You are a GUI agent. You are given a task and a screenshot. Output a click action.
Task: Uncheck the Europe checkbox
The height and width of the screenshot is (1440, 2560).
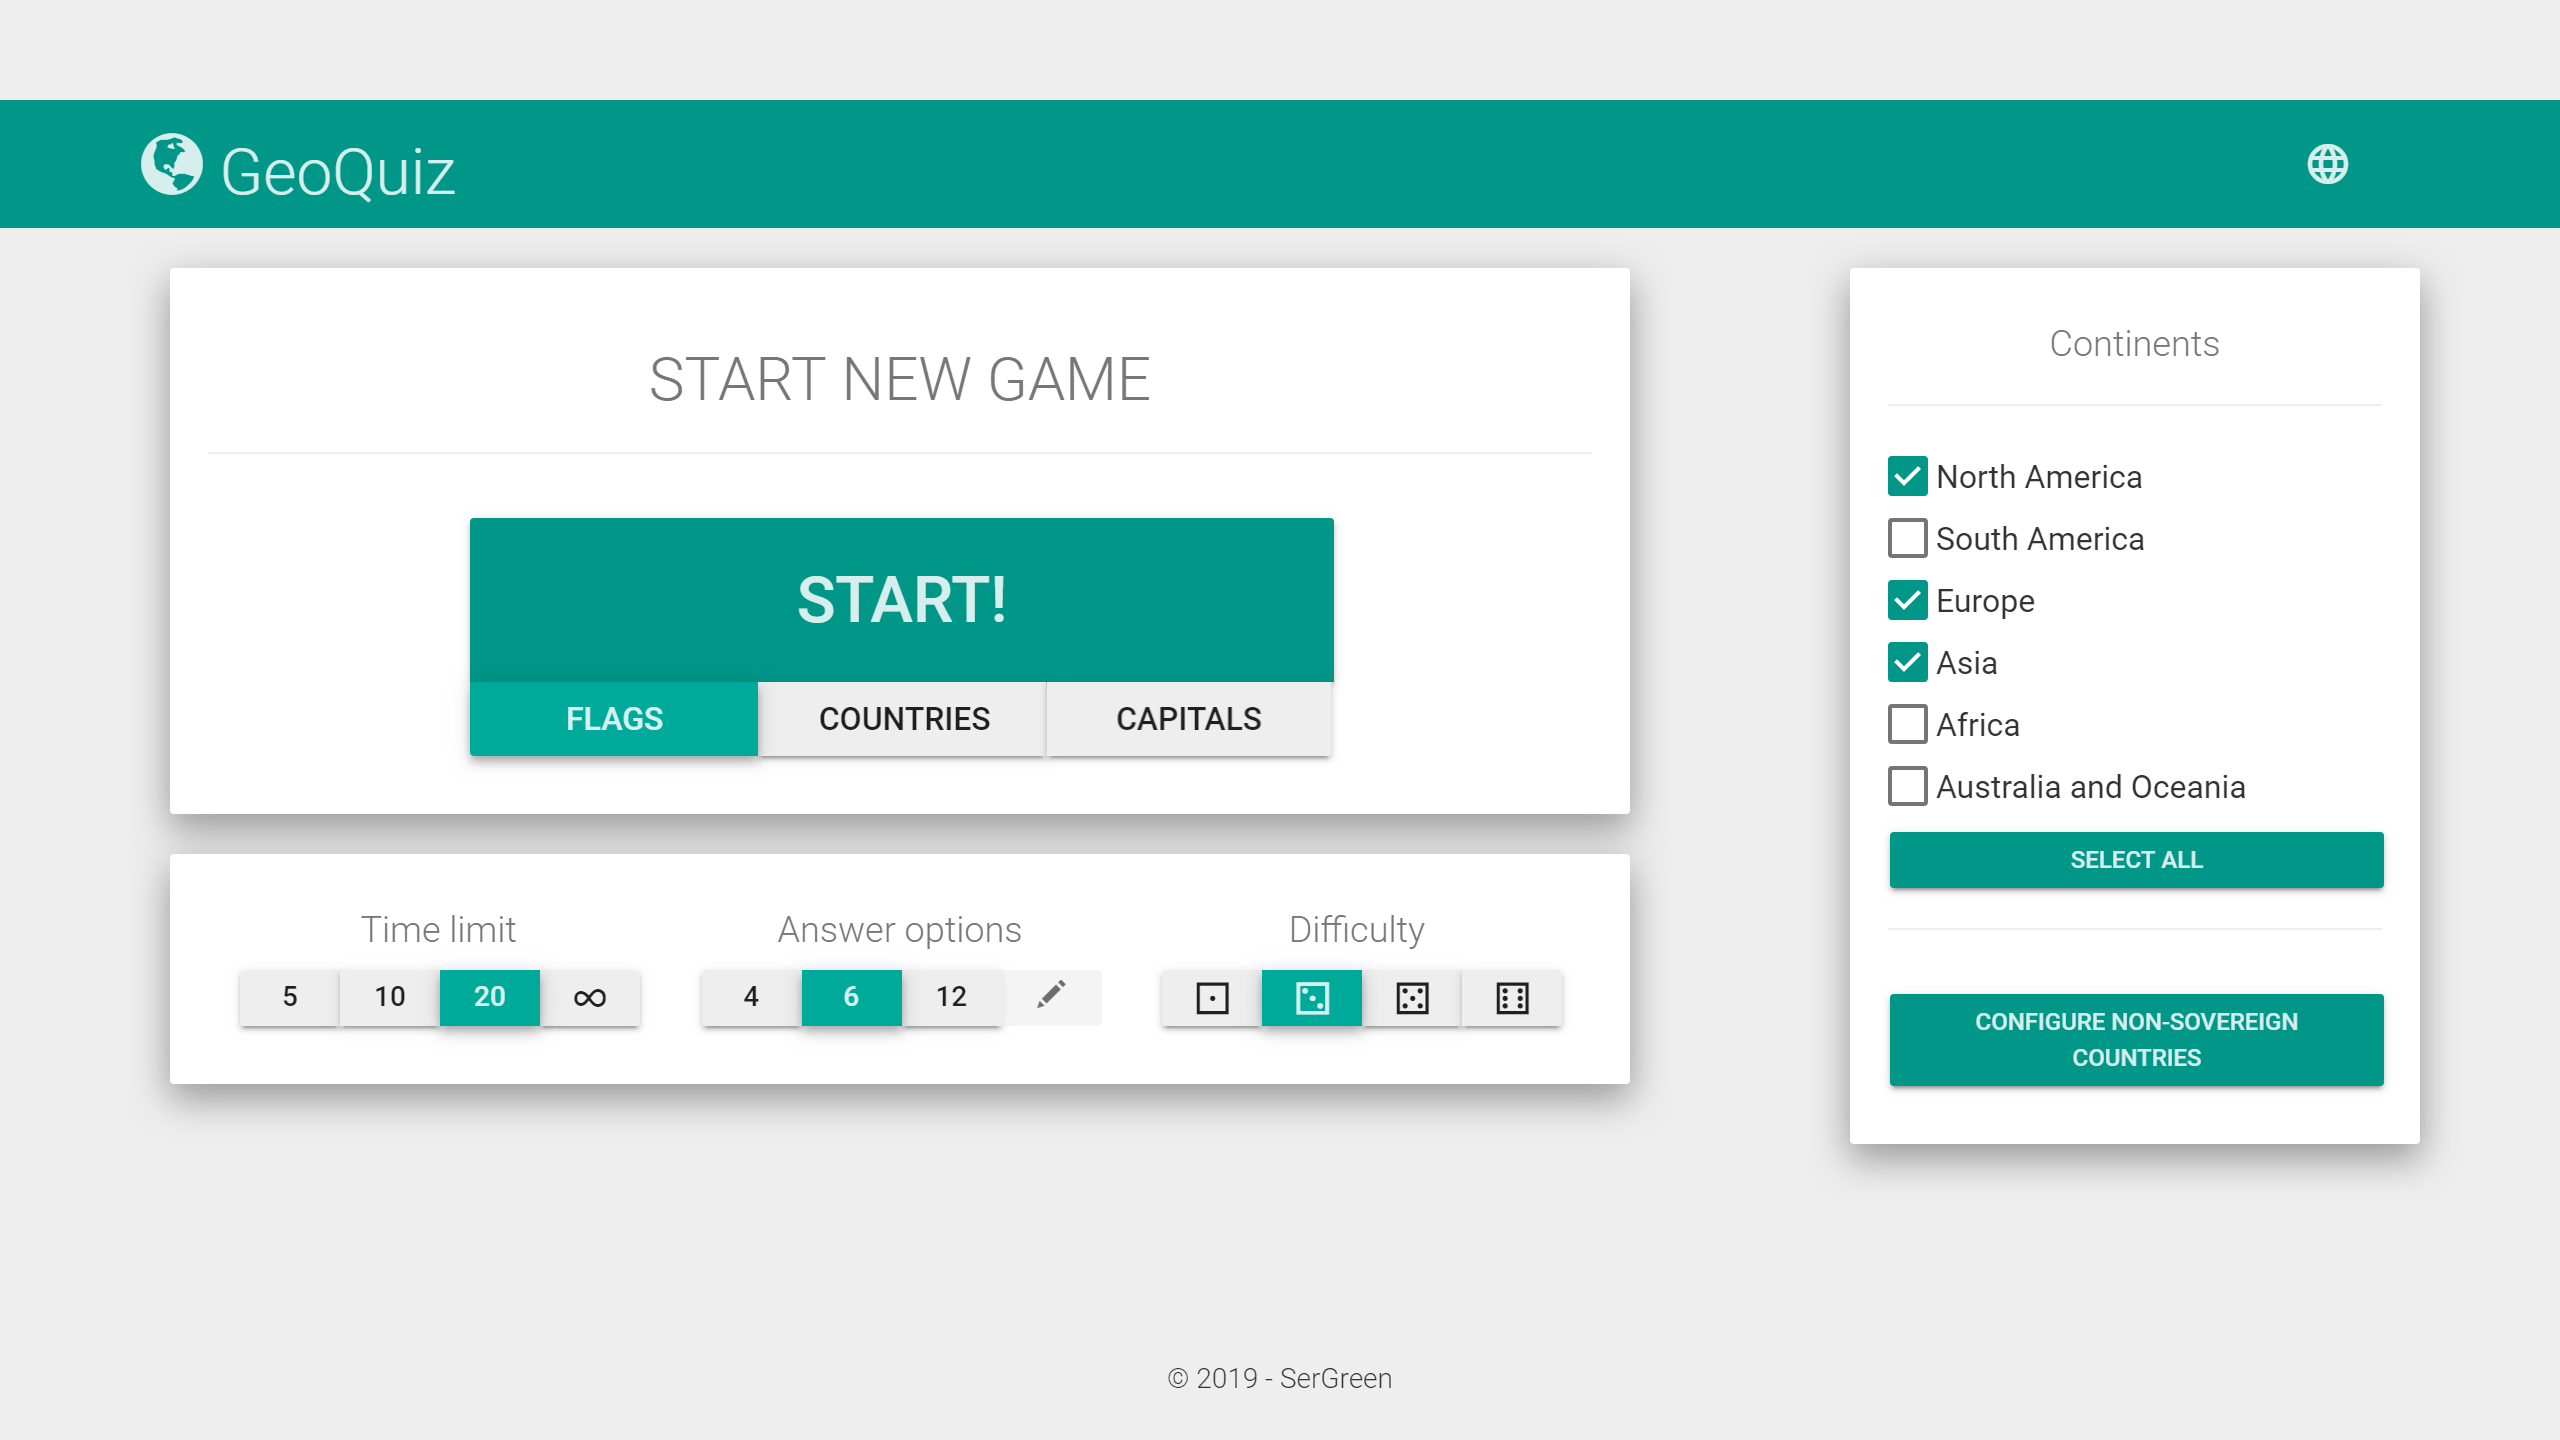(x=1907, y=600)
